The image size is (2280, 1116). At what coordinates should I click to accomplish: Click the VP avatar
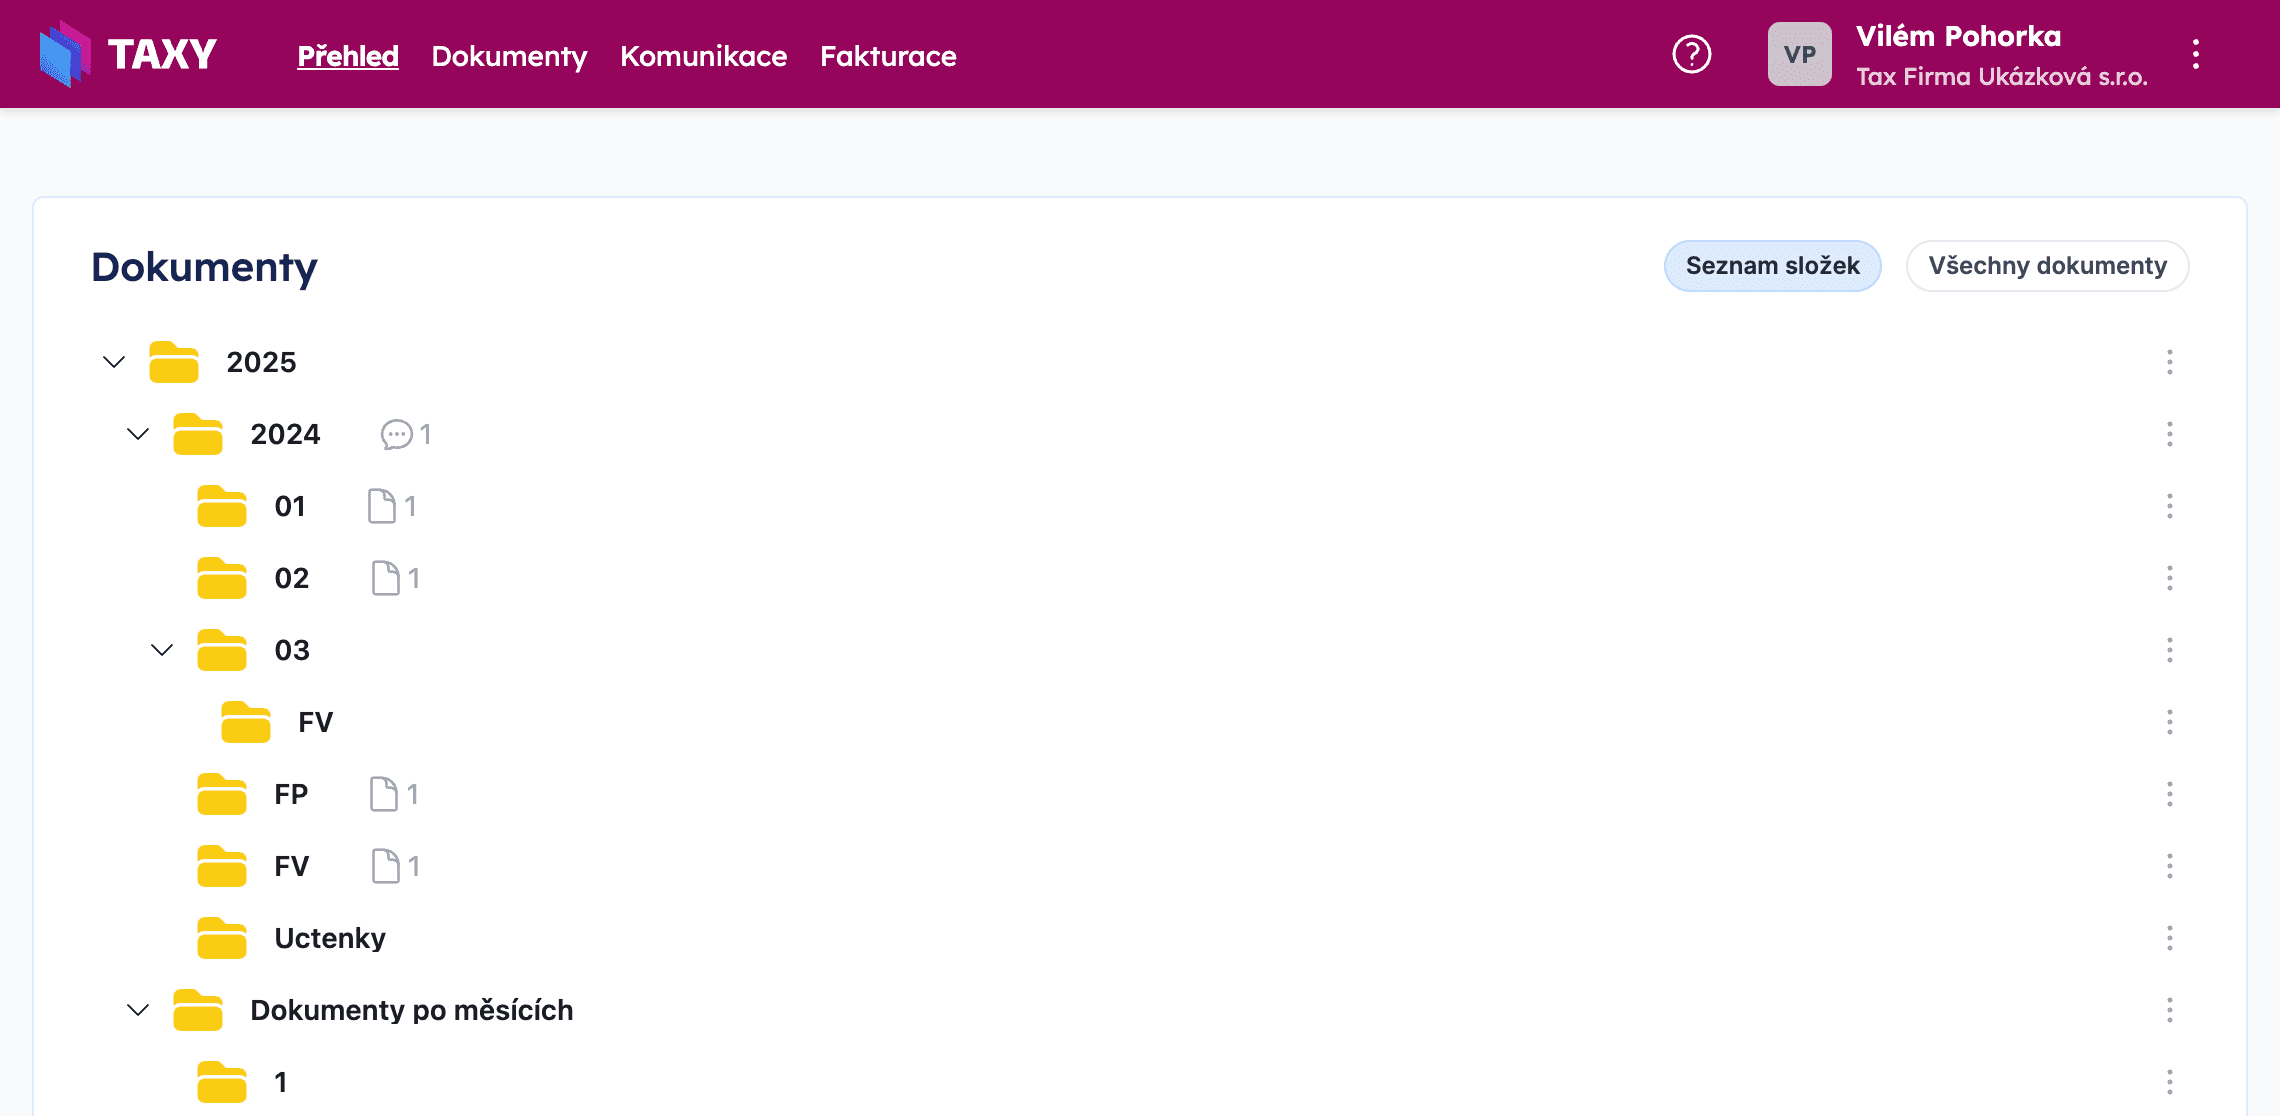(x=1799, y=54)
